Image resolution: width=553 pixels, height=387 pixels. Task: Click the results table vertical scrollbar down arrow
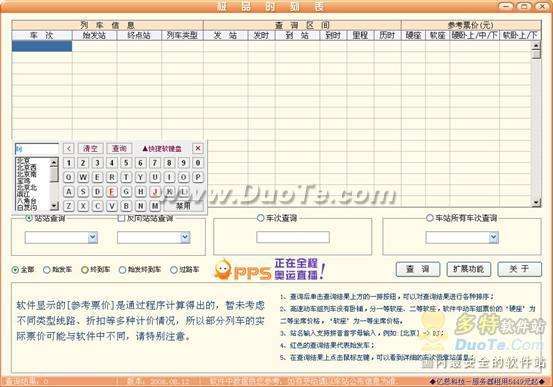[536, 202]
